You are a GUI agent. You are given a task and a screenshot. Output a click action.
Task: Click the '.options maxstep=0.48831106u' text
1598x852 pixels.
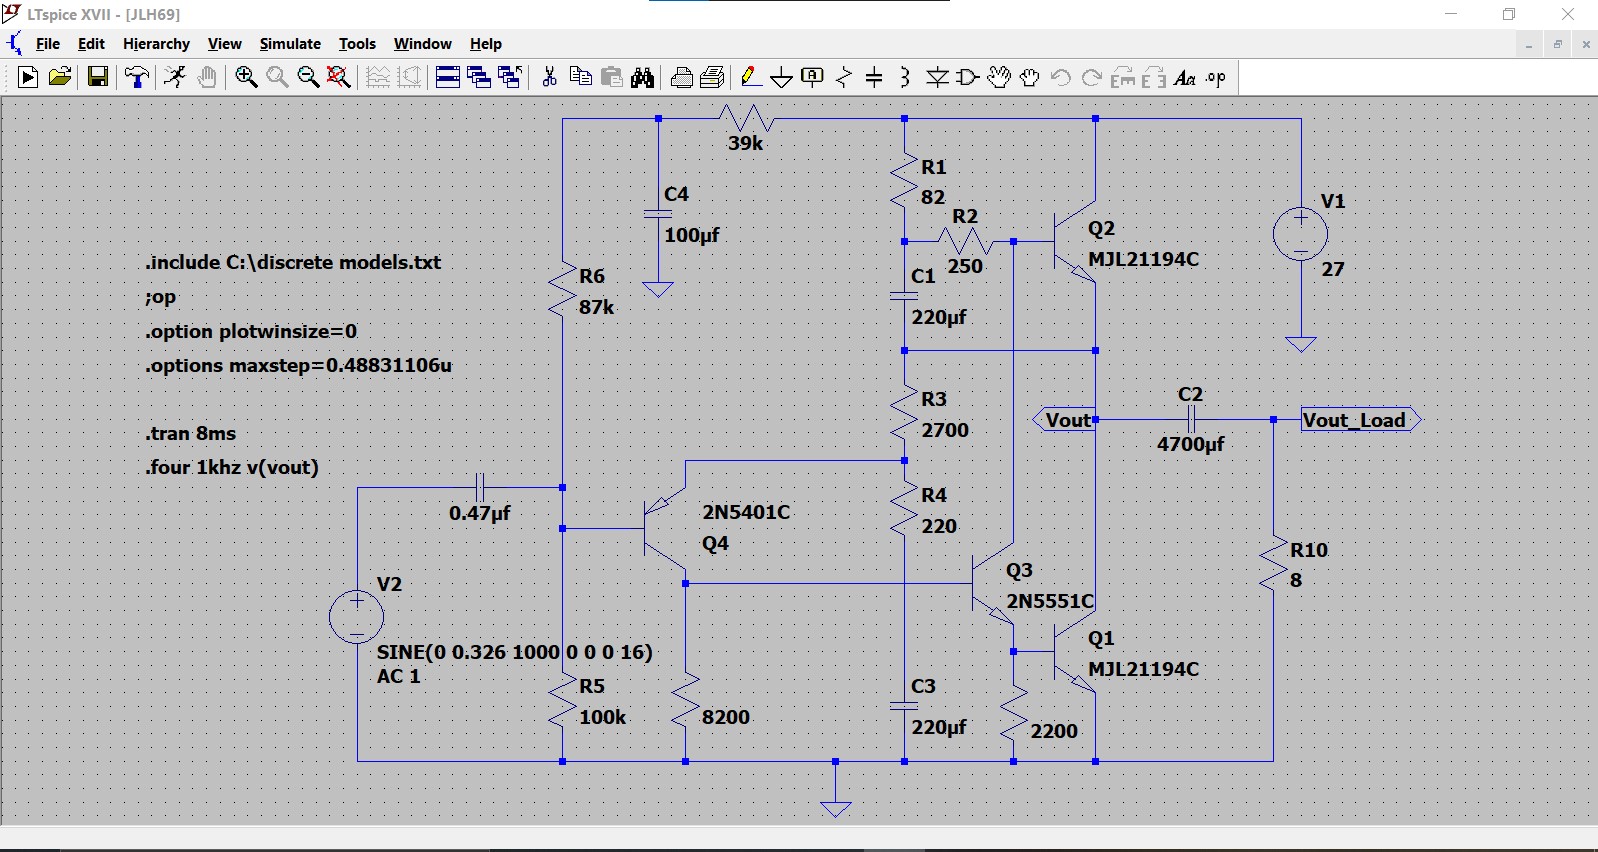pyautogui.click(x=299, y=365)
